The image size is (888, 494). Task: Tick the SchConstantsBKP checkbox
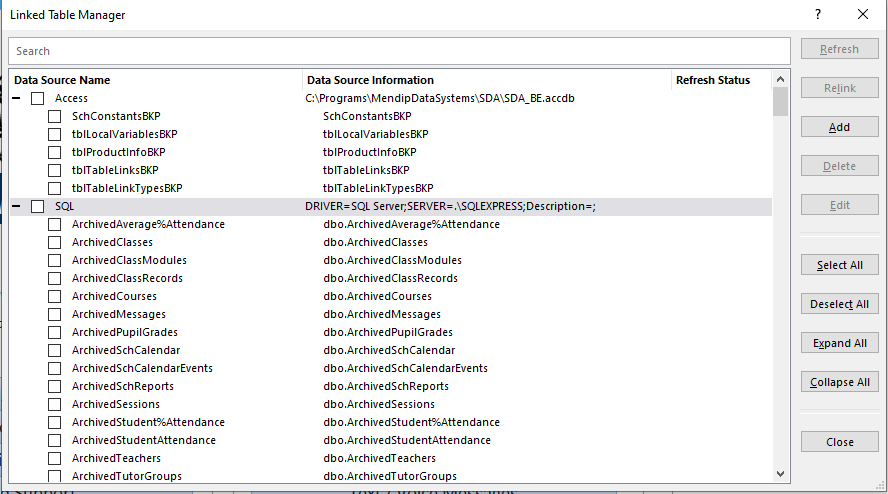coord(54,116)
